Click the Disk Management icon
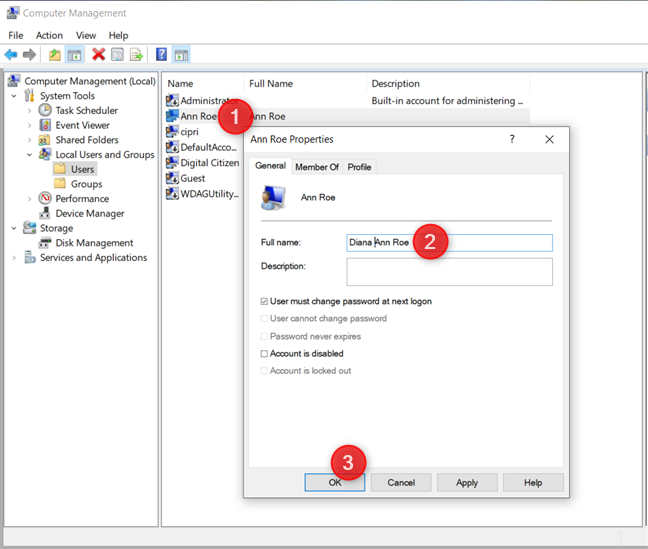648x549 pixels. 45,243
